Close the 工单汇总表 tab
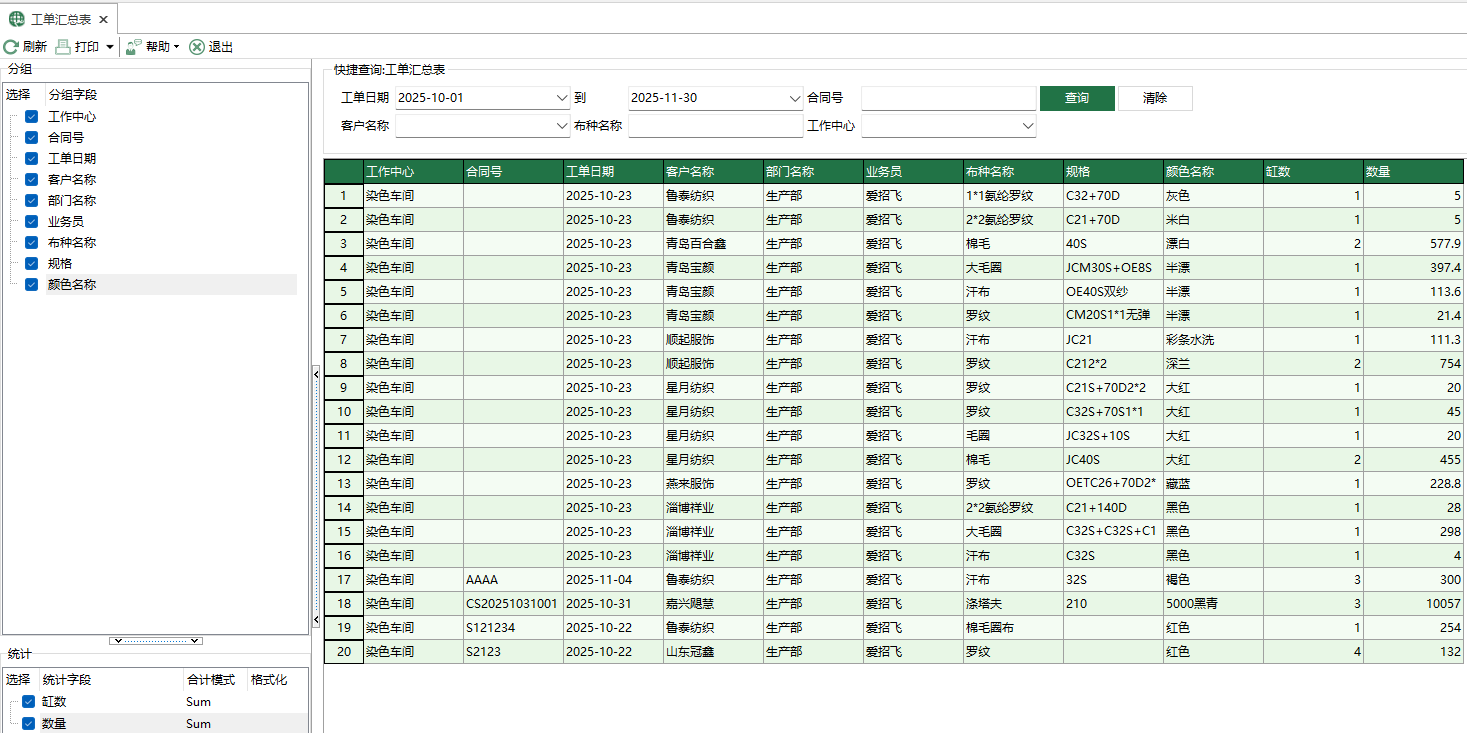1467x733 pixels. point(103,20)
